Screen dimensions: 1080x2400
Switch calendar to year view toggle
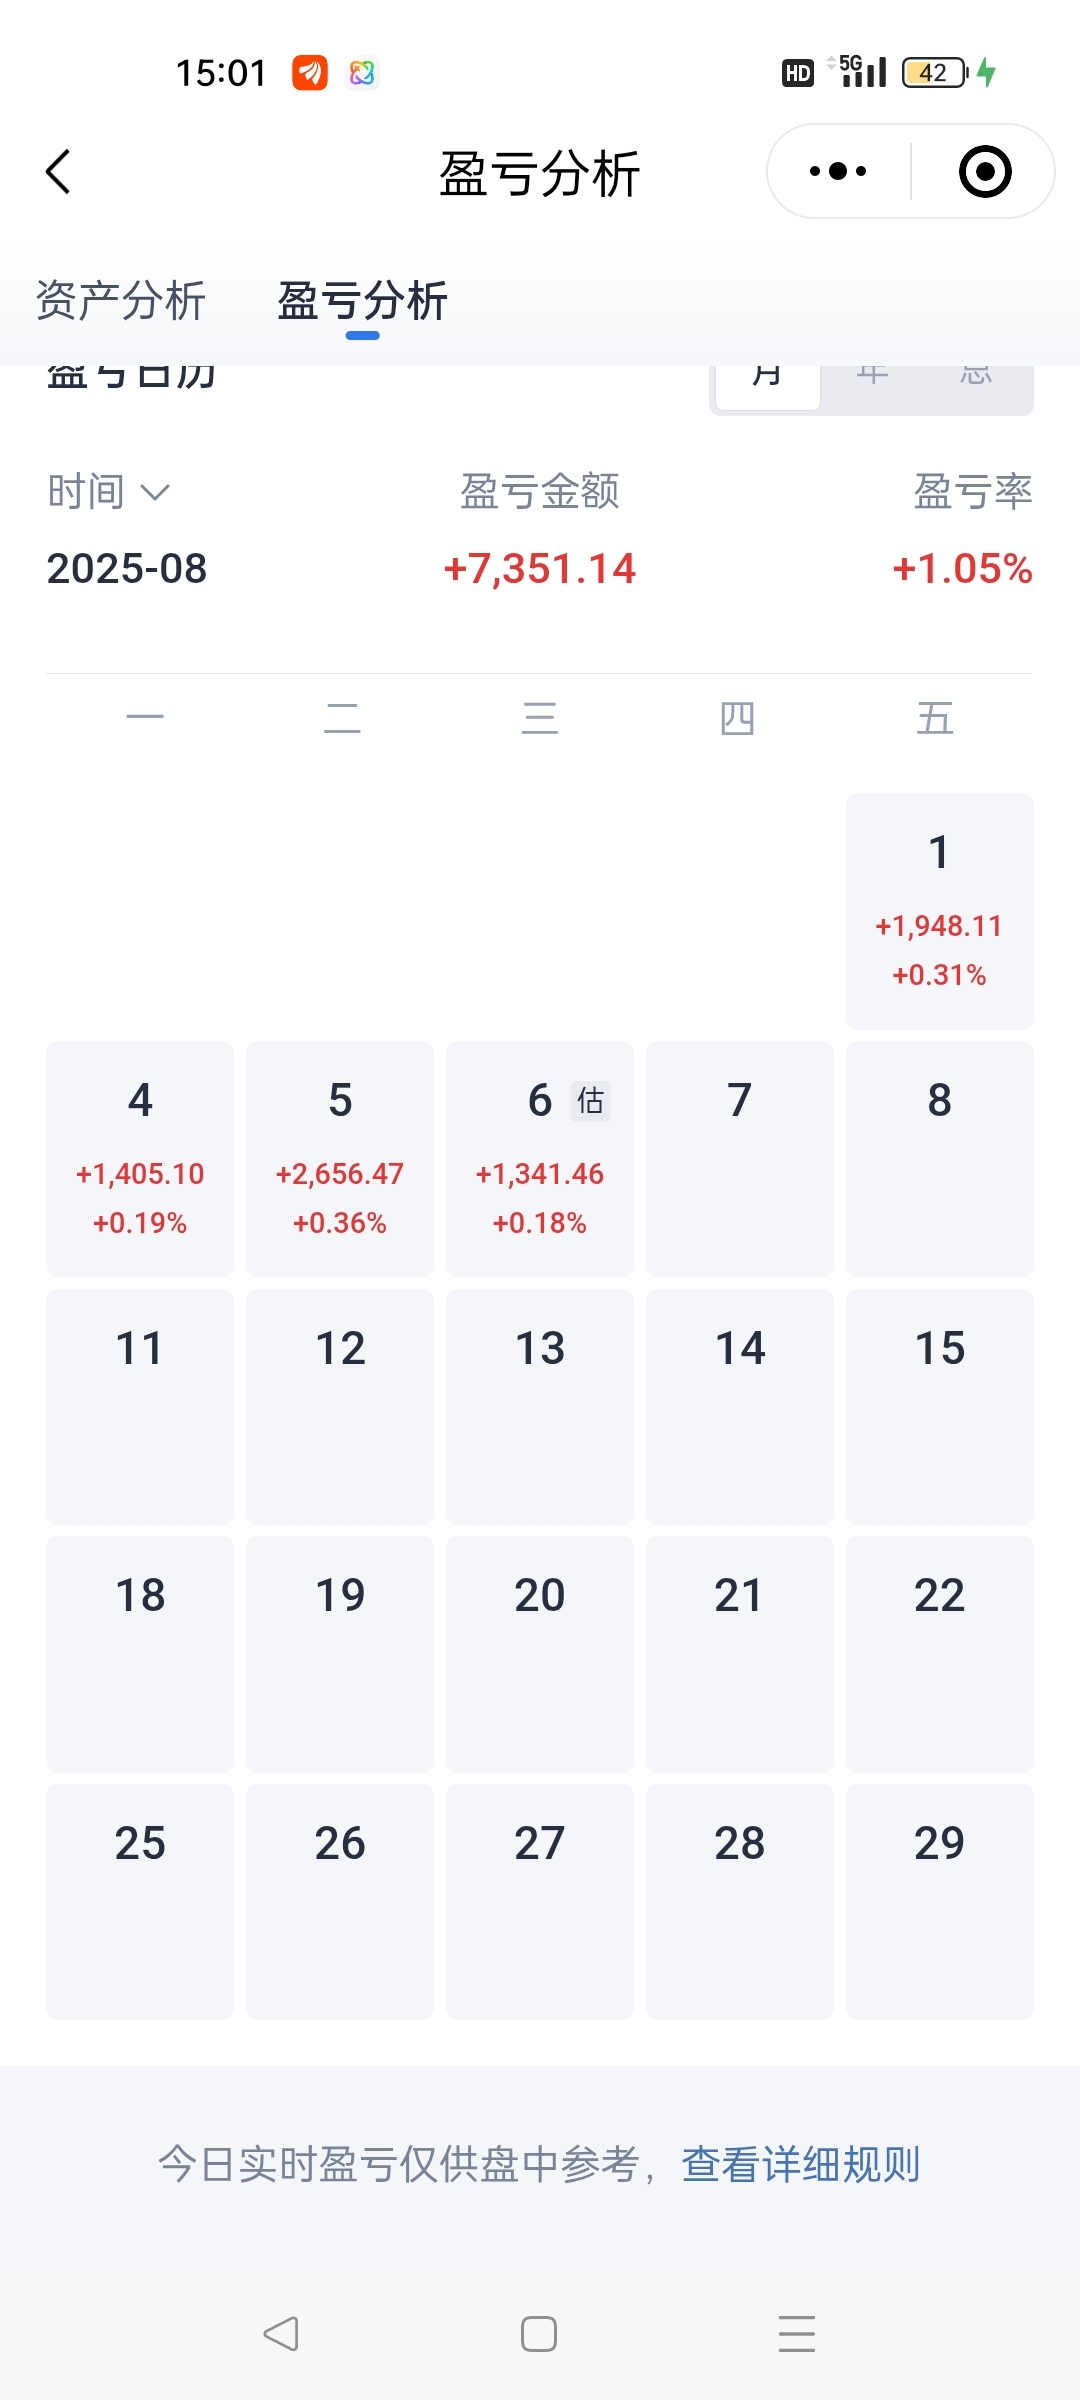[x=872, y=380]
